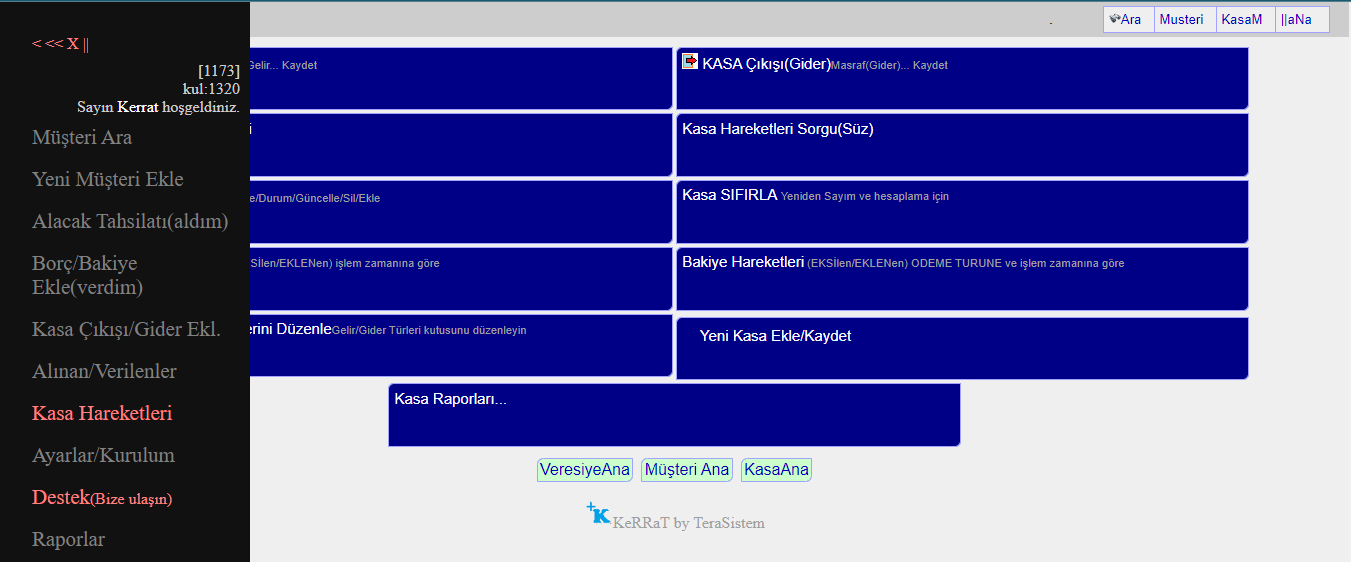Open Kasa Çıkışı/Gider Ekl. sidebar item
The image size is (1351, 562).
pyautogui.click(x=126, y=330)
